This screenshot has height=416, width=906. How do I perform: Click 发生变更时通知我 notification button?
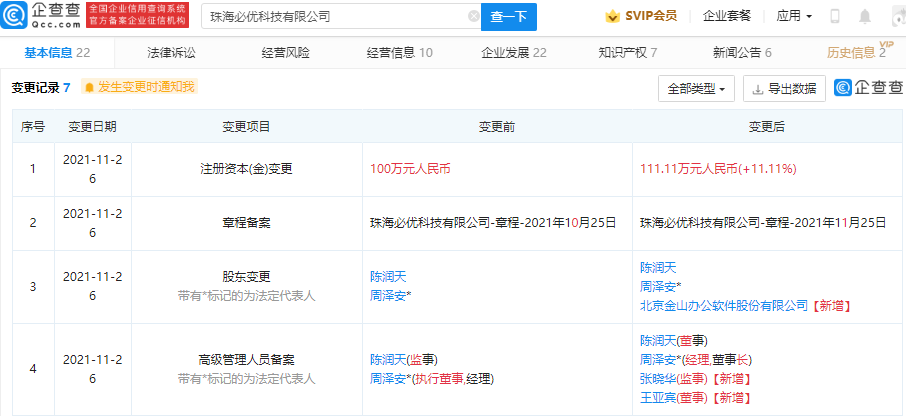coord(139,87)
